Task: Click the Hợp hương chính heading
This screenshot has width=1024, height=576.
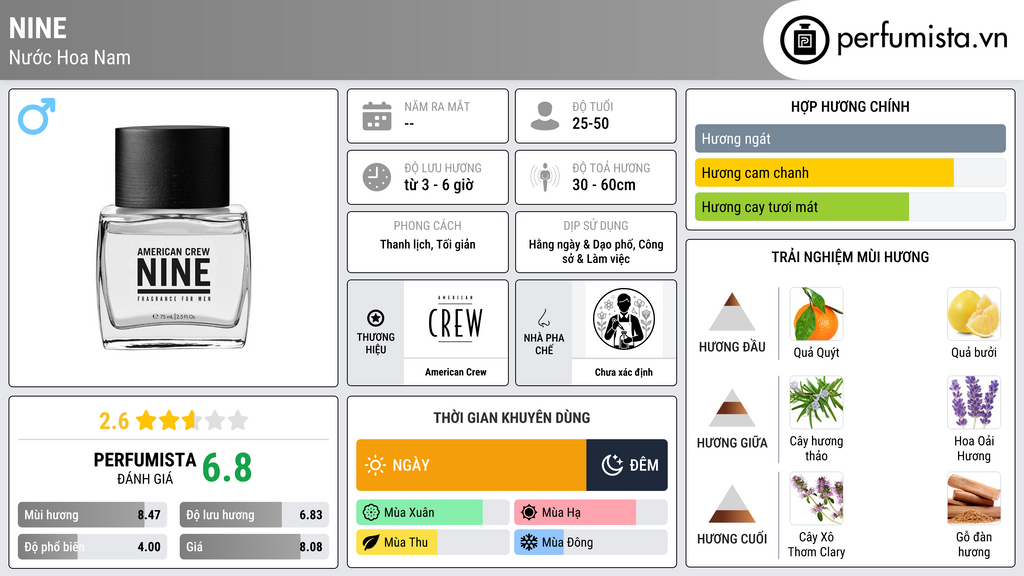Action: (x=850, y=106)
